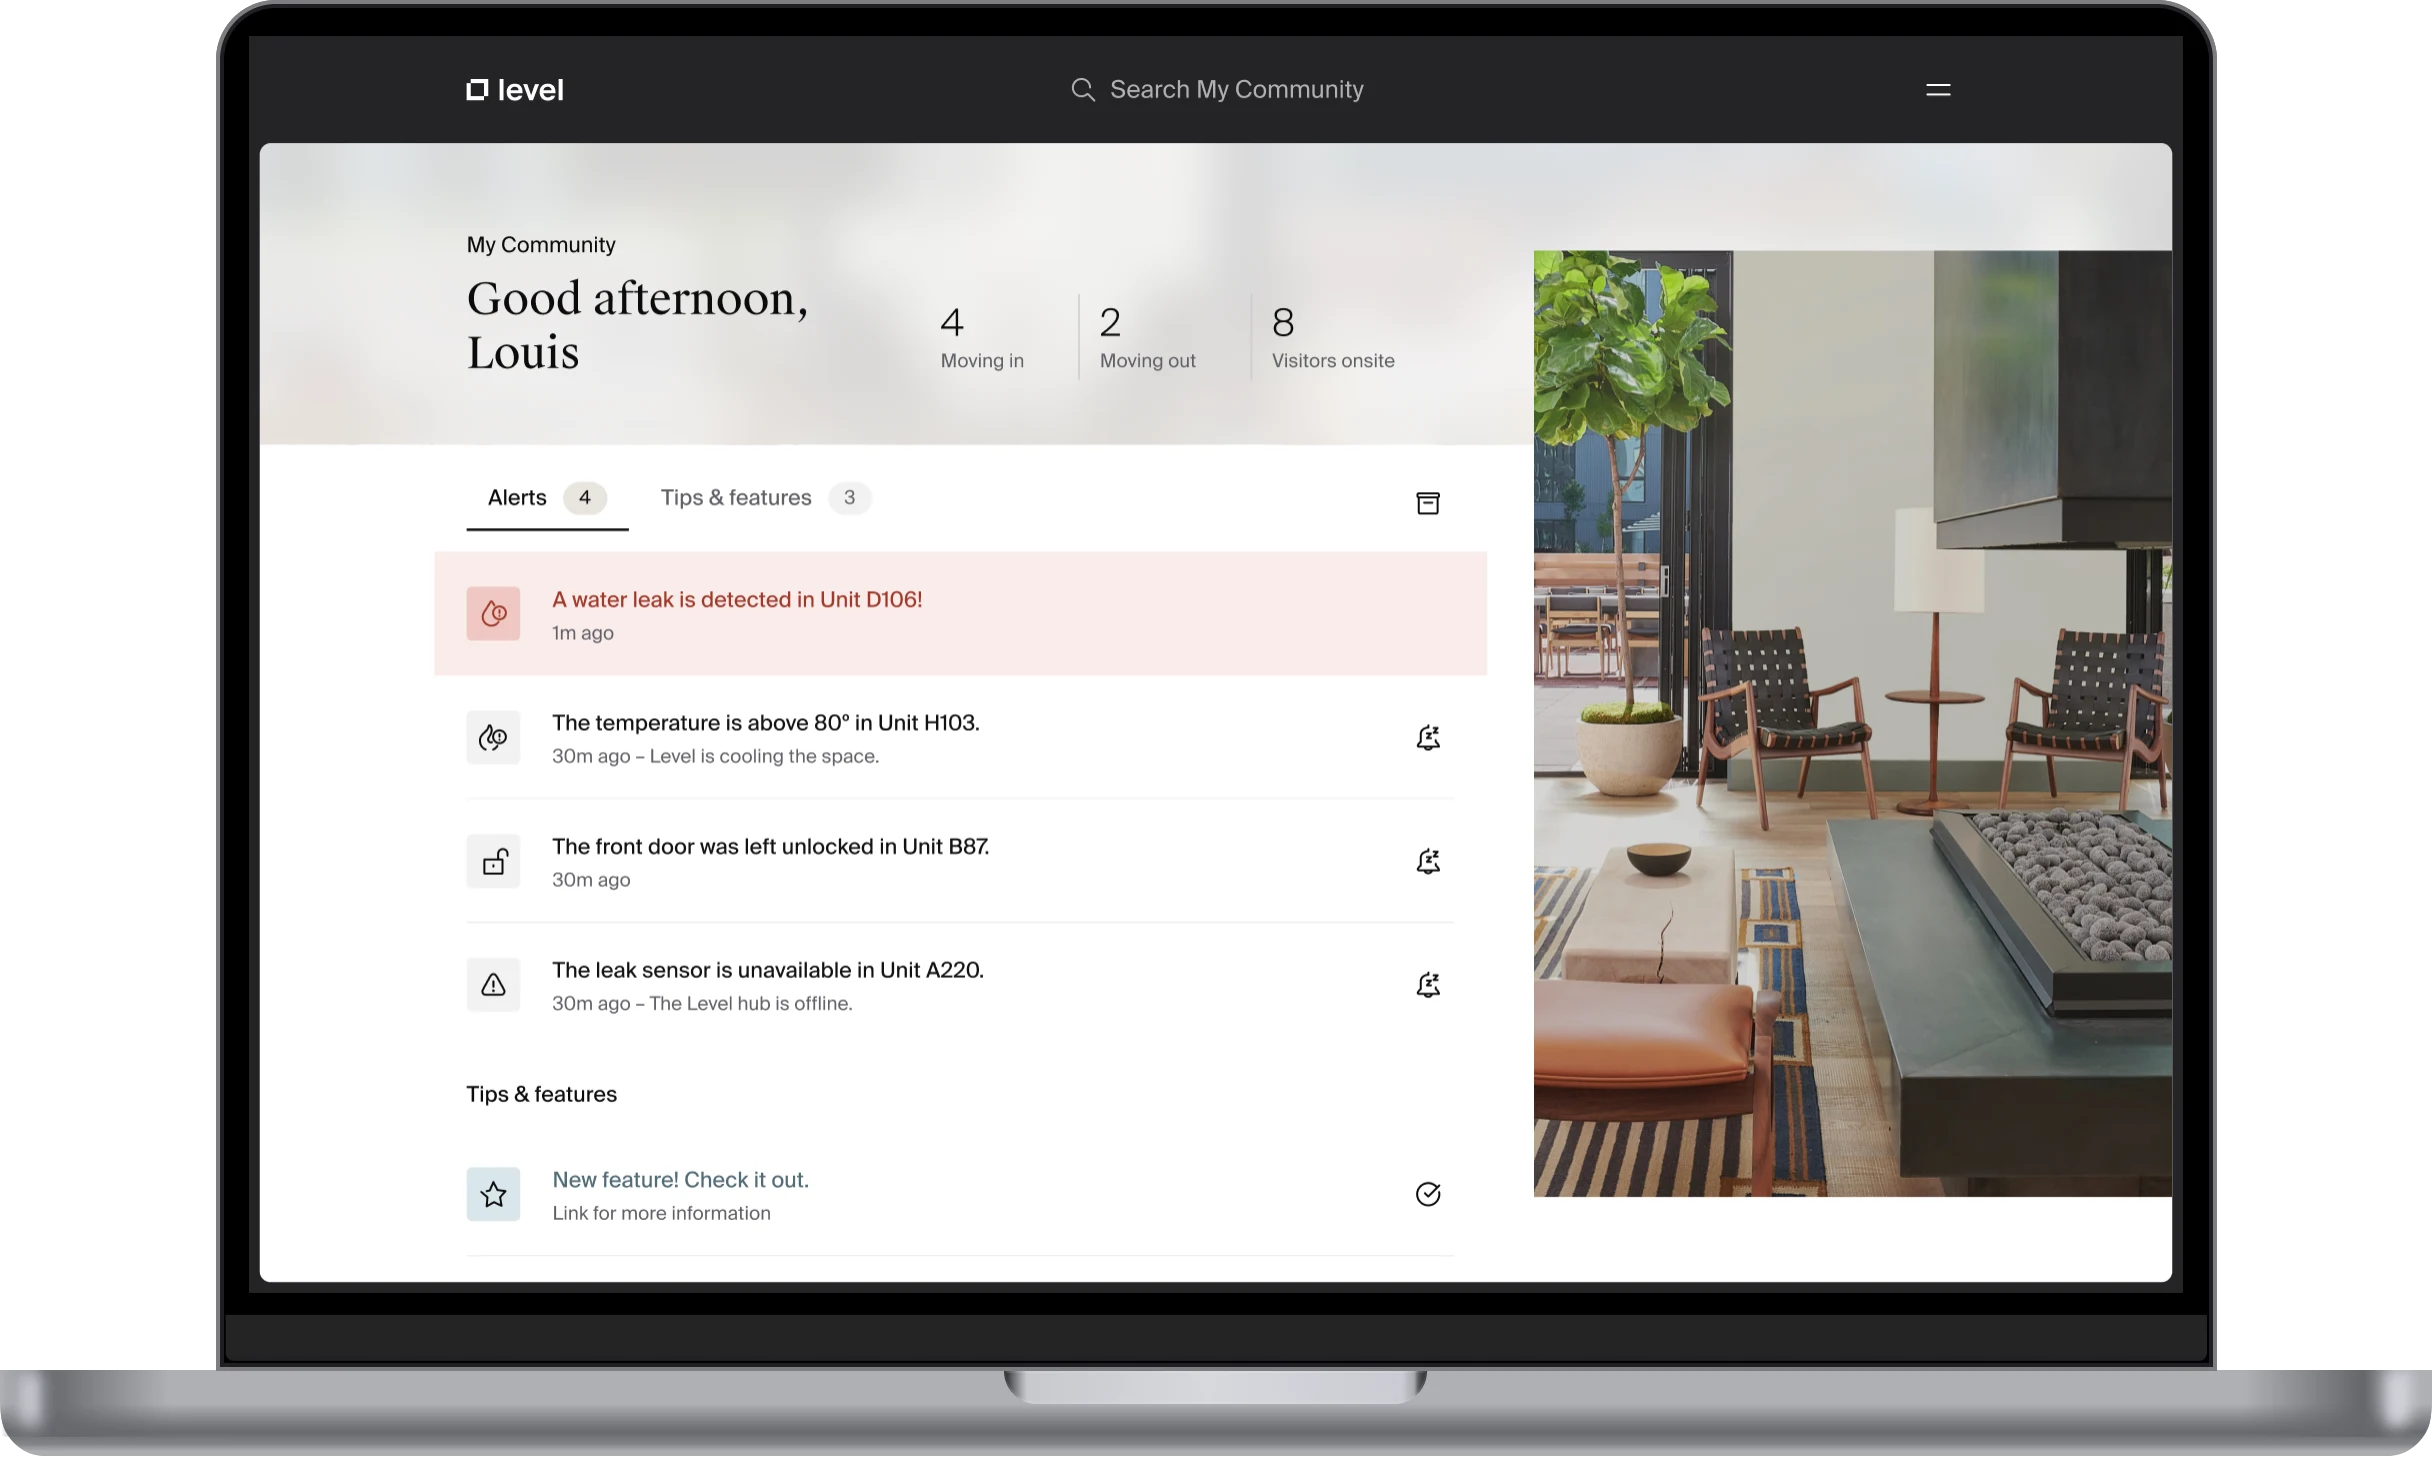The height and width of the screenshot is (1469, 2432).
Task: Click the Search My Community field
Action: 1217,90
